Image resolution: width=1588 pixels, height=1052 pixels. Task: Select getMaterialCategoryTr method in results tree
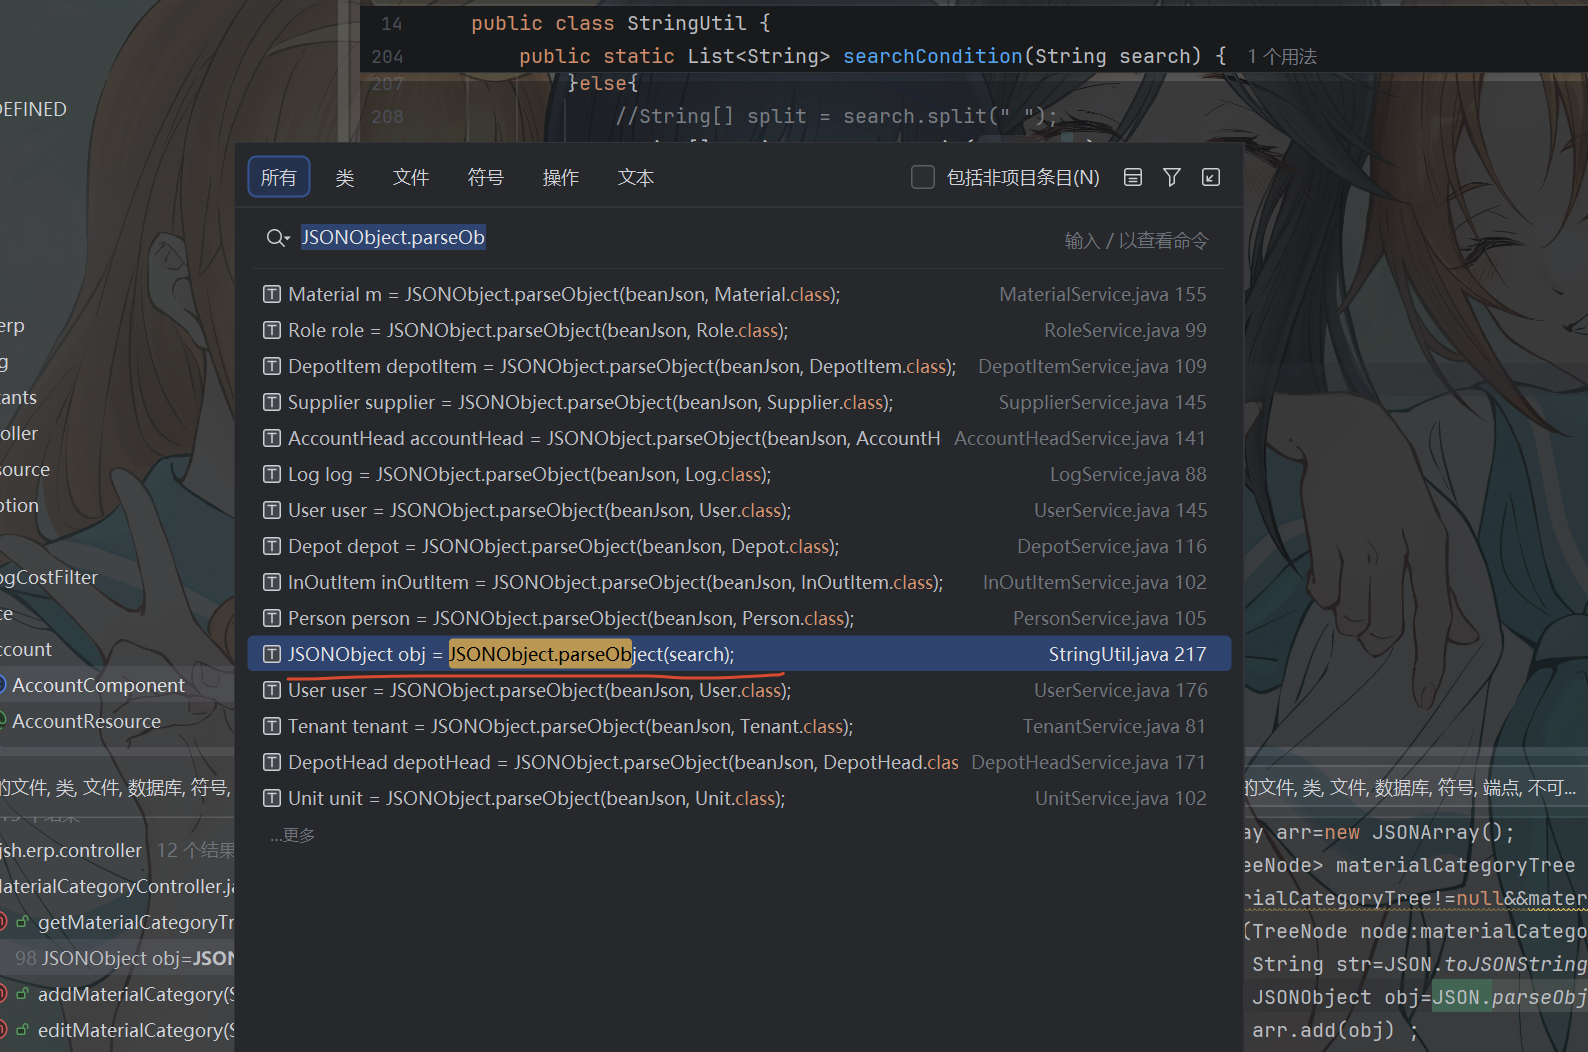pyautogui.click(x=136, y=922)
